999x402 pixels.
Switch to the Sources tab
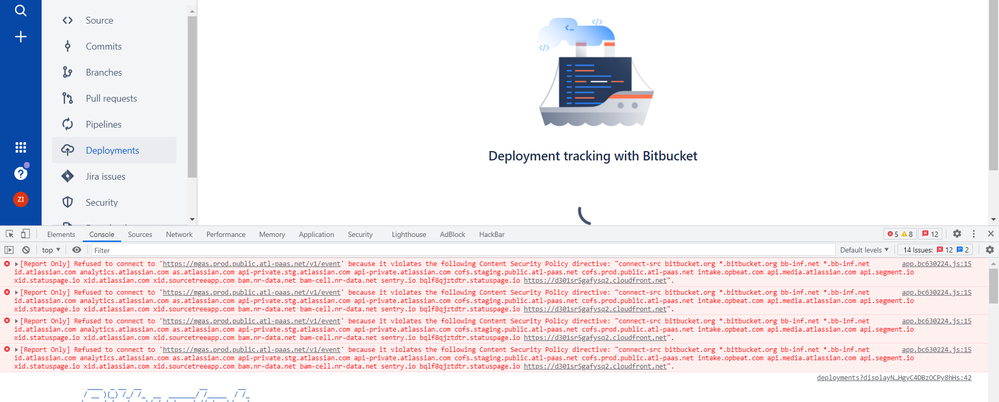point(140,234)
